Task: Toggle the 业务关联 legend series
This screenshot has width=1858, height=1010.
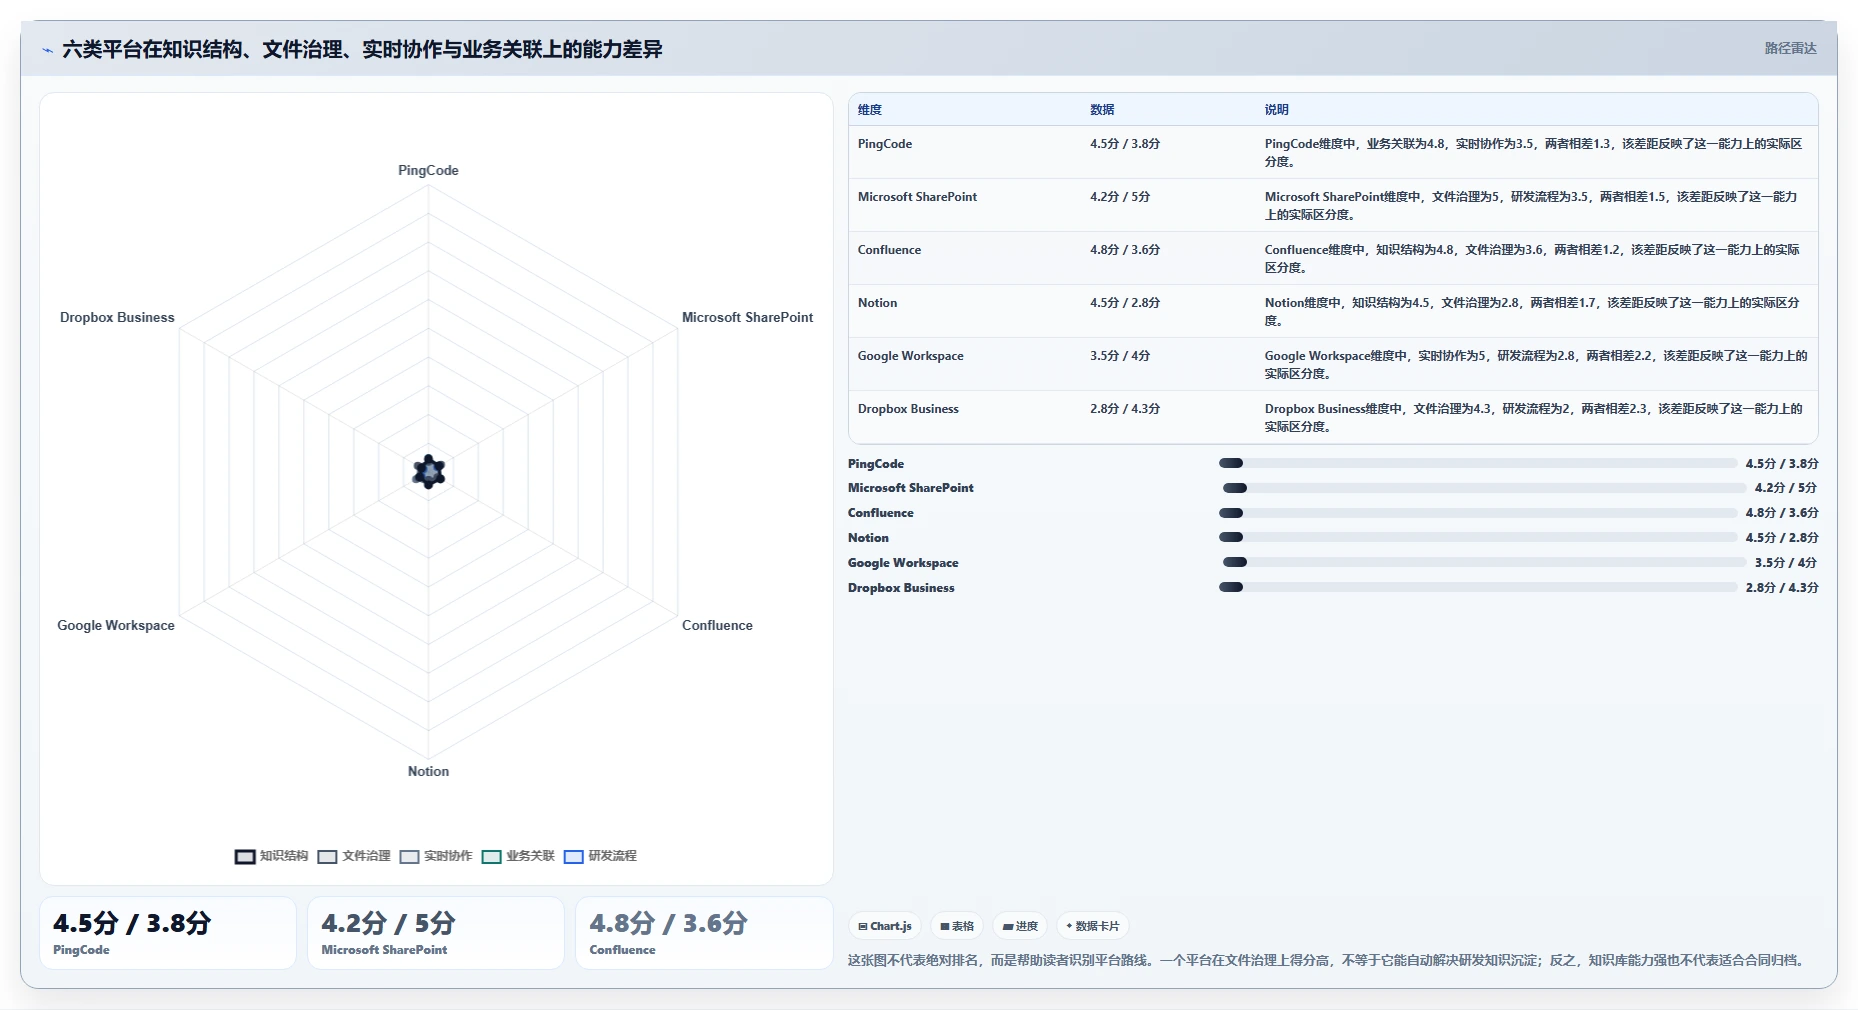Action: (517, 856)
